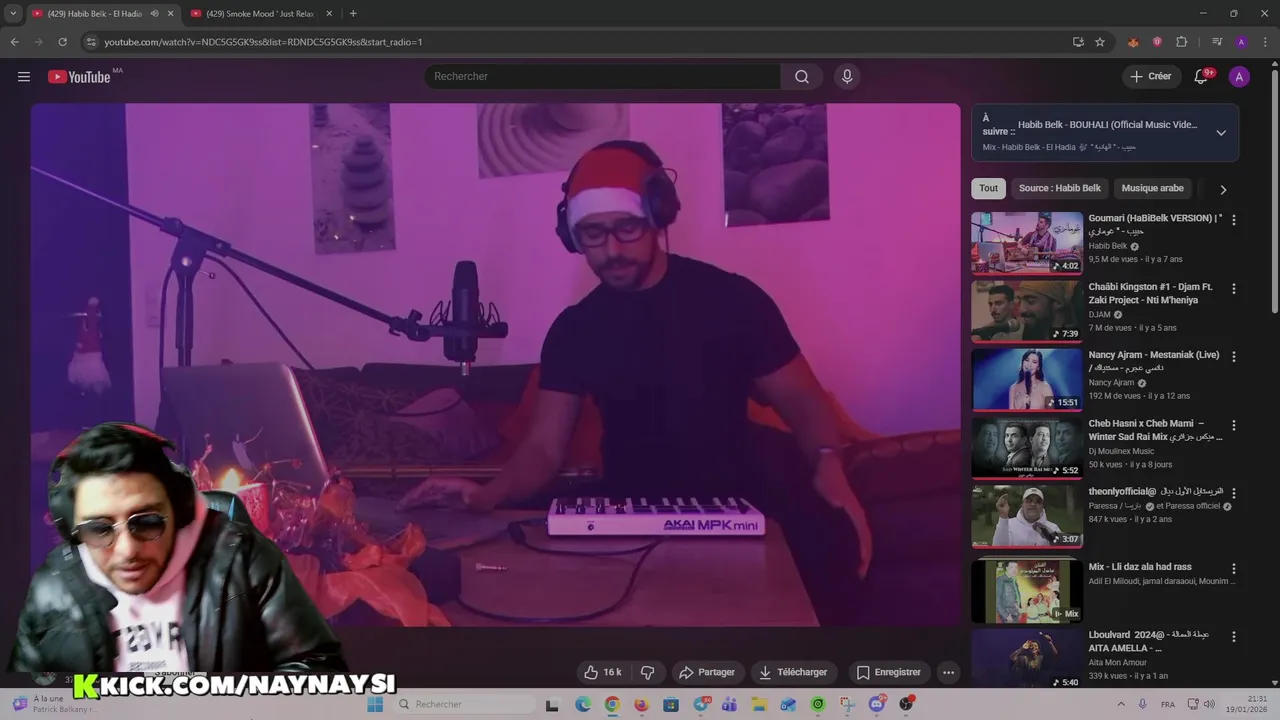This screenshot has width=1280, height=720.
Task: Open the Habib Belk channel link
Action: point(1108,246)
